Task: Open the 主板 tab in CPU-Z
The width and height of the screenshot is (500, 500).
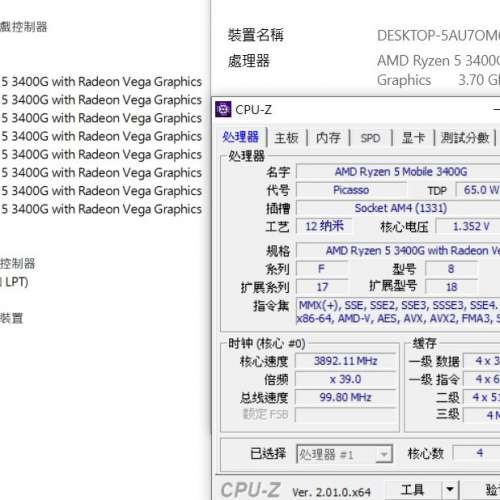Action: click(286, 138)
